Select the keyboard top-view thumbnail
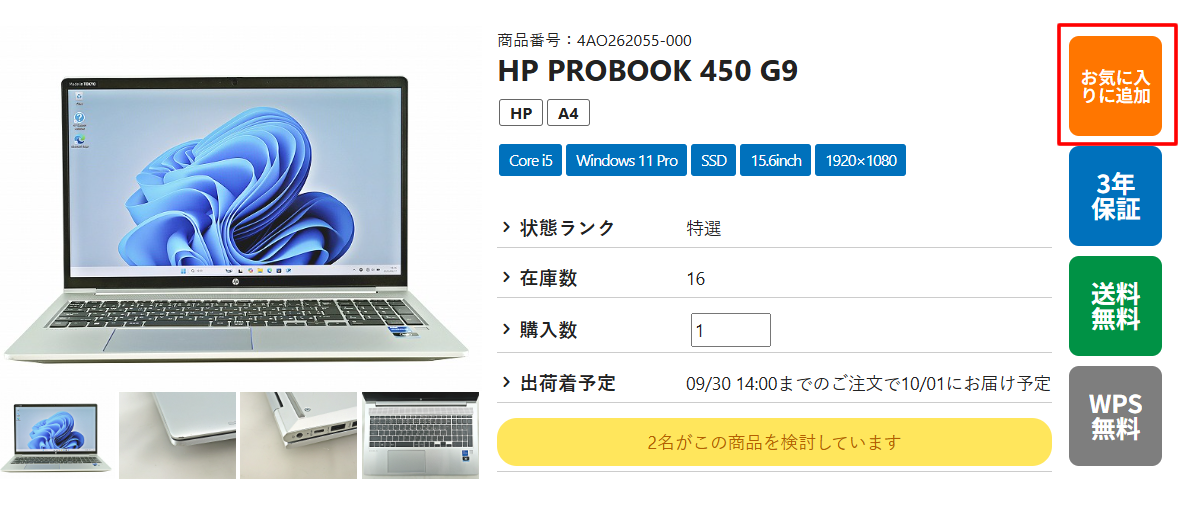 pyautogui.click(x=420, y=436)
